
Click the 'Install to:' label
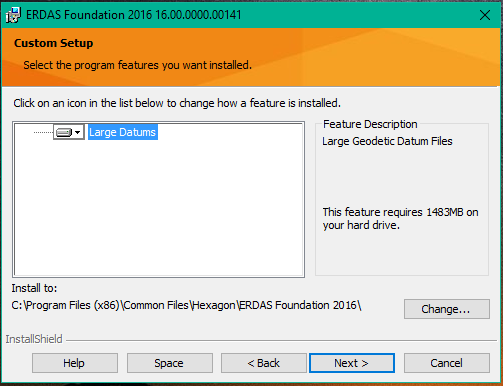[34, 288]
